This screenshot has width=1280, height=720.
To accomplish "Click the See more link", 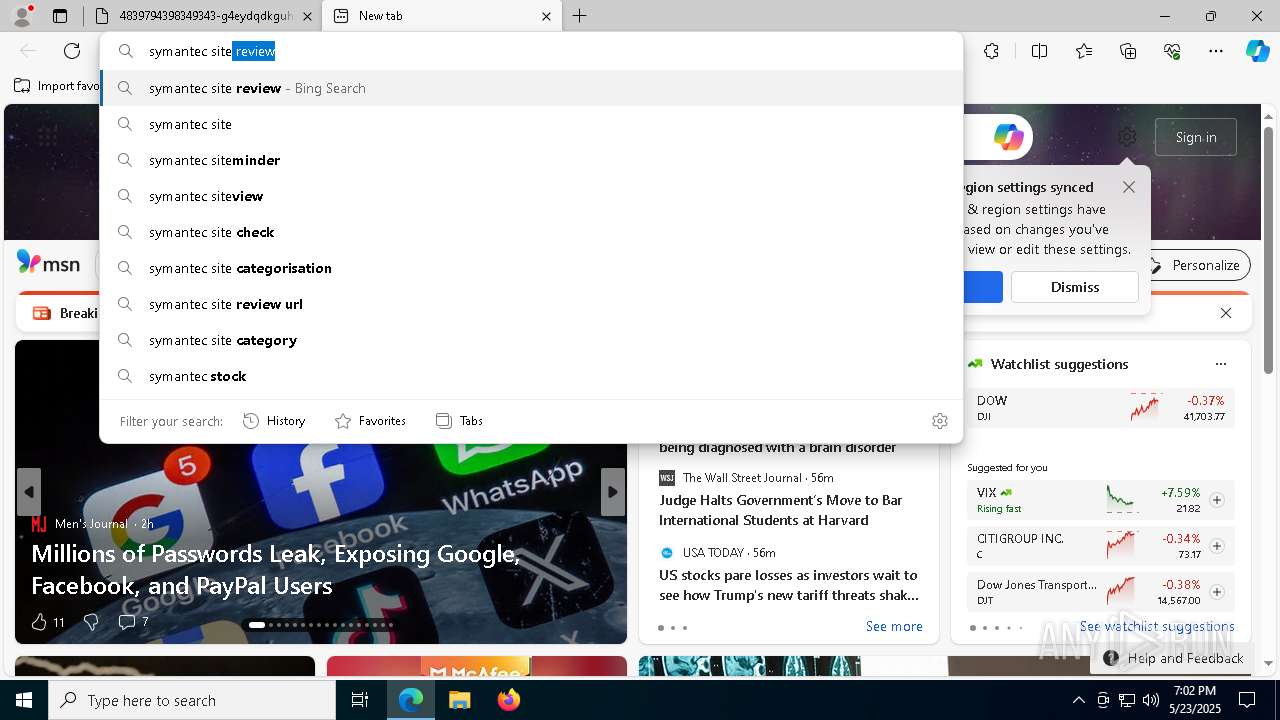I will click(894, 626).
